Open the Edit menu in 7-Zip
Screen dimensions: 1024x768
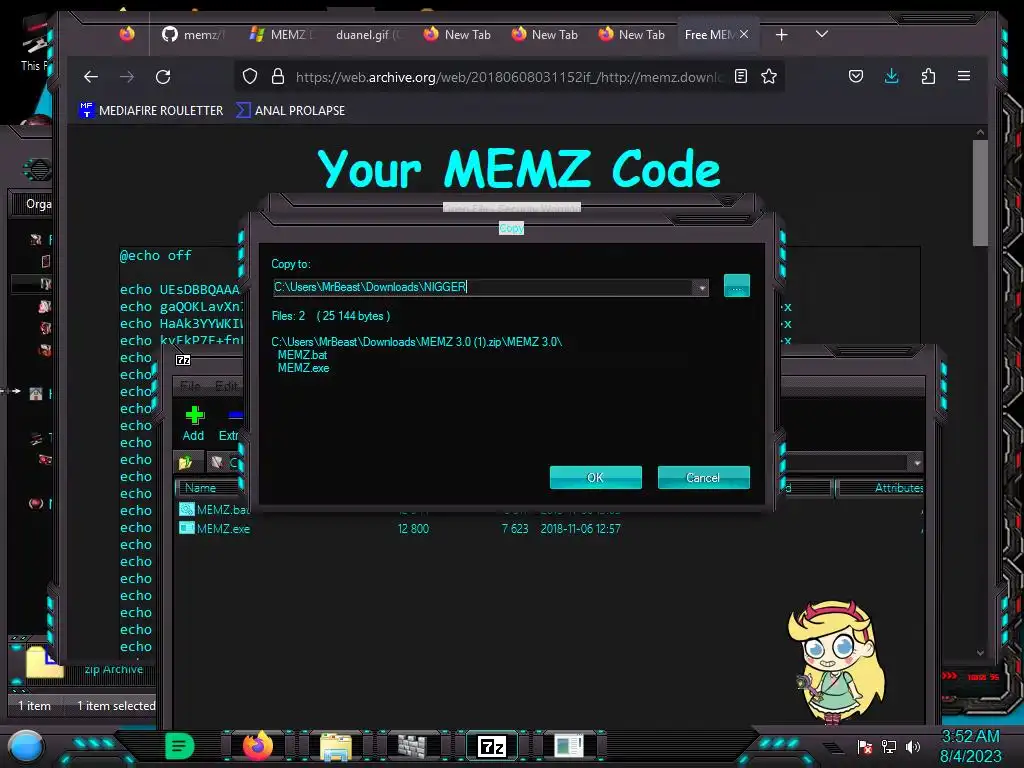pyautogui.click(x=226, y=386)
